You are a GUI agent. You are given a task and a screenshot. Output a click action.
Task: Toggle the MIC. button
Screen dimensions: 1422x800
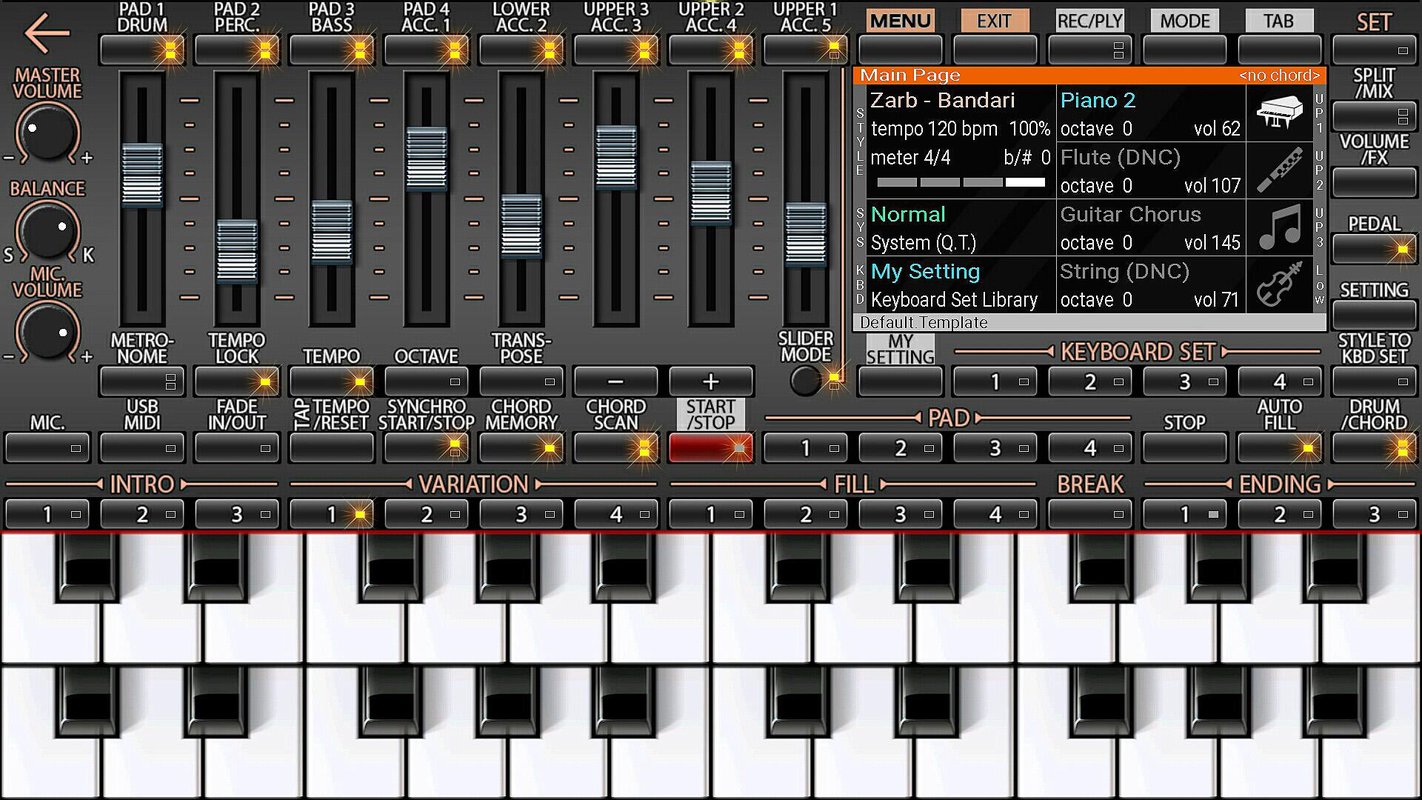[47, 448]
